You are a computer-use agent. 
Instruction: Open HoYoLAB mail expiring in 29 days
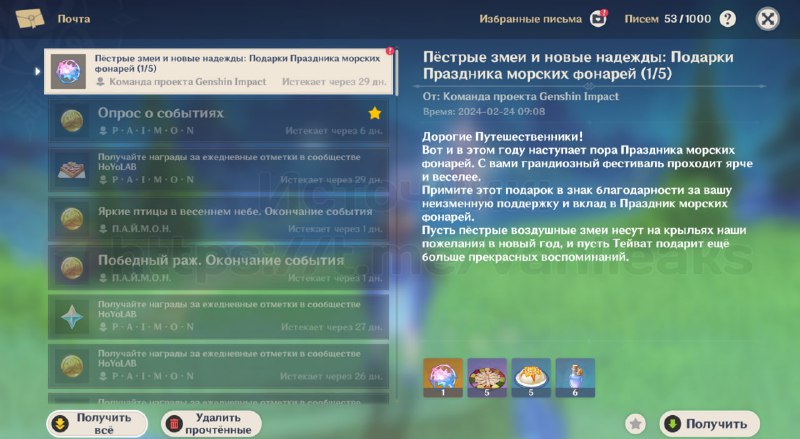(x=218, y=169)
